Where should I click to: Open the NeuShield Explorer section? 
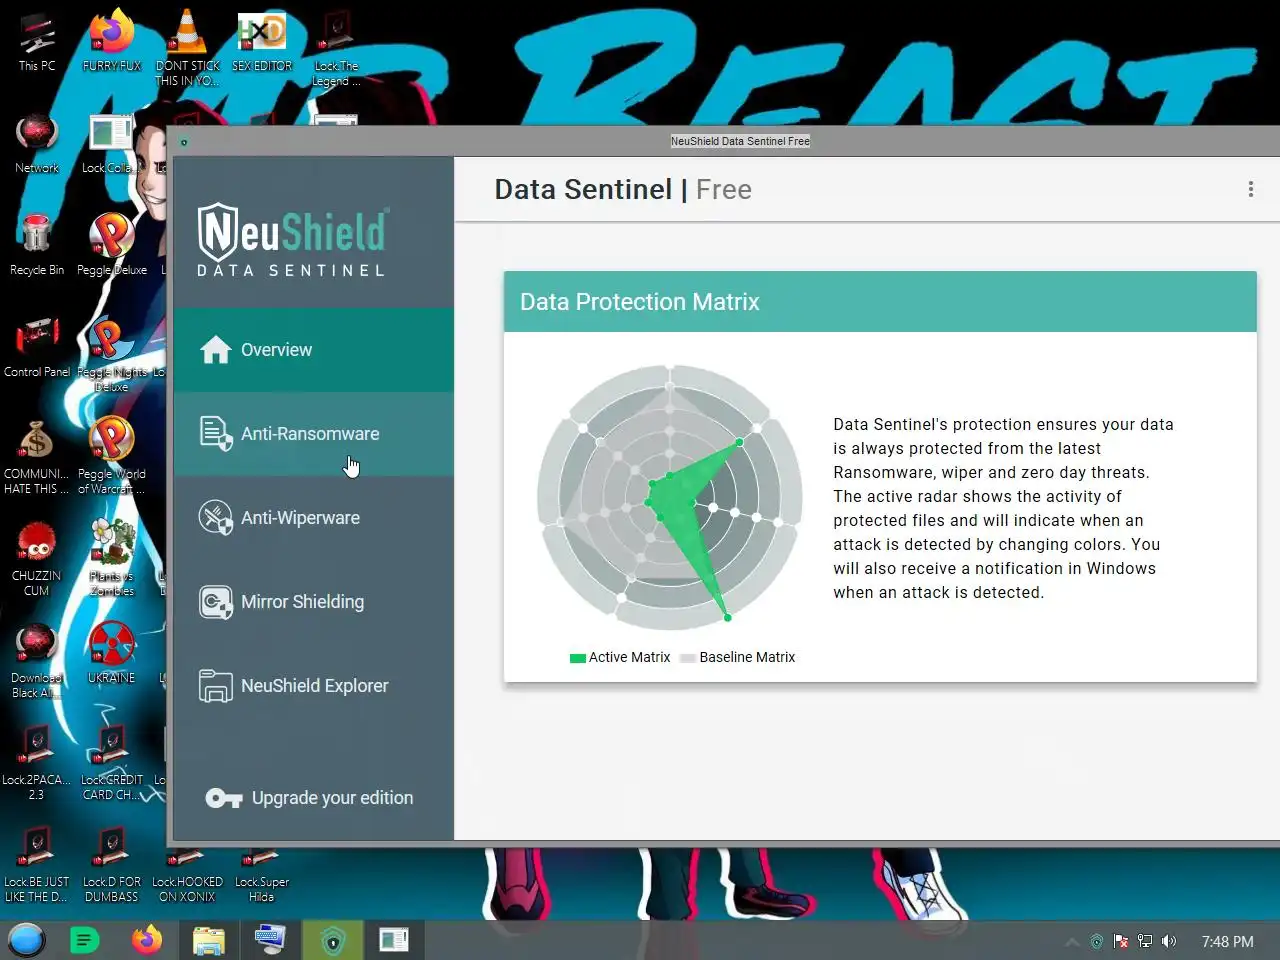(314, 686)
